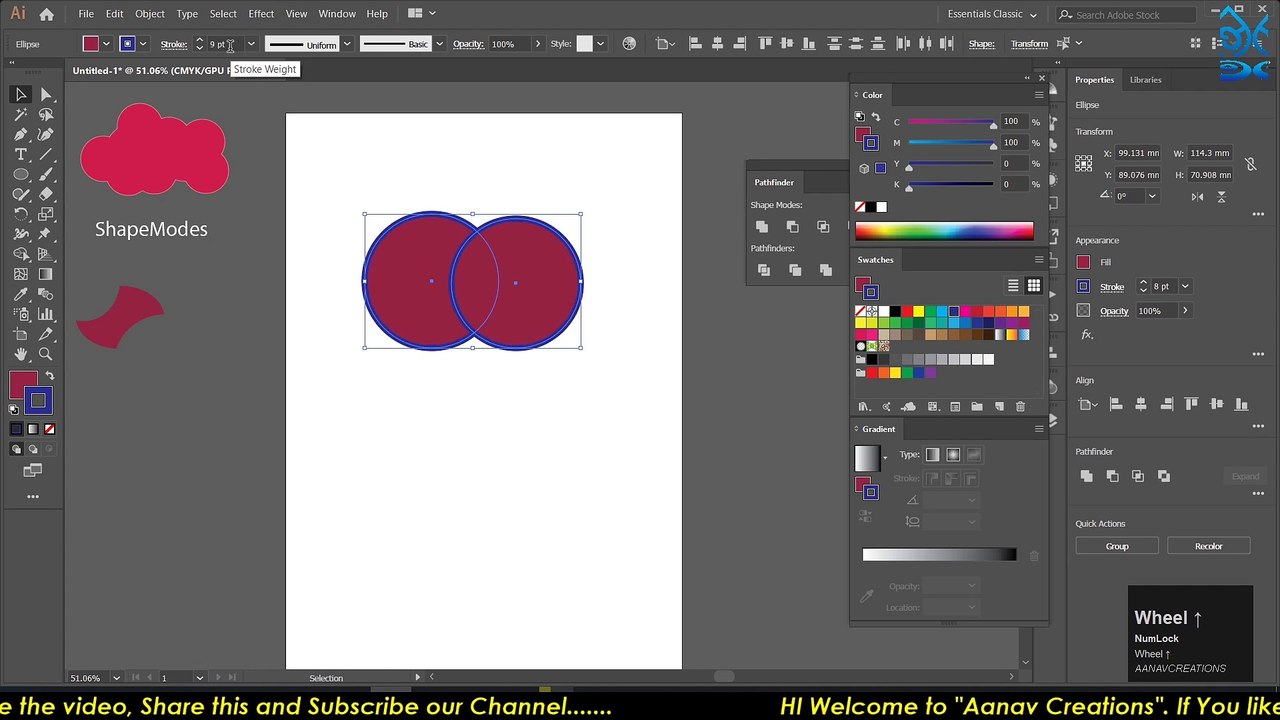Open Color panel options menu
This screenshot has width=1280, height=720.
coord(1038,95)
